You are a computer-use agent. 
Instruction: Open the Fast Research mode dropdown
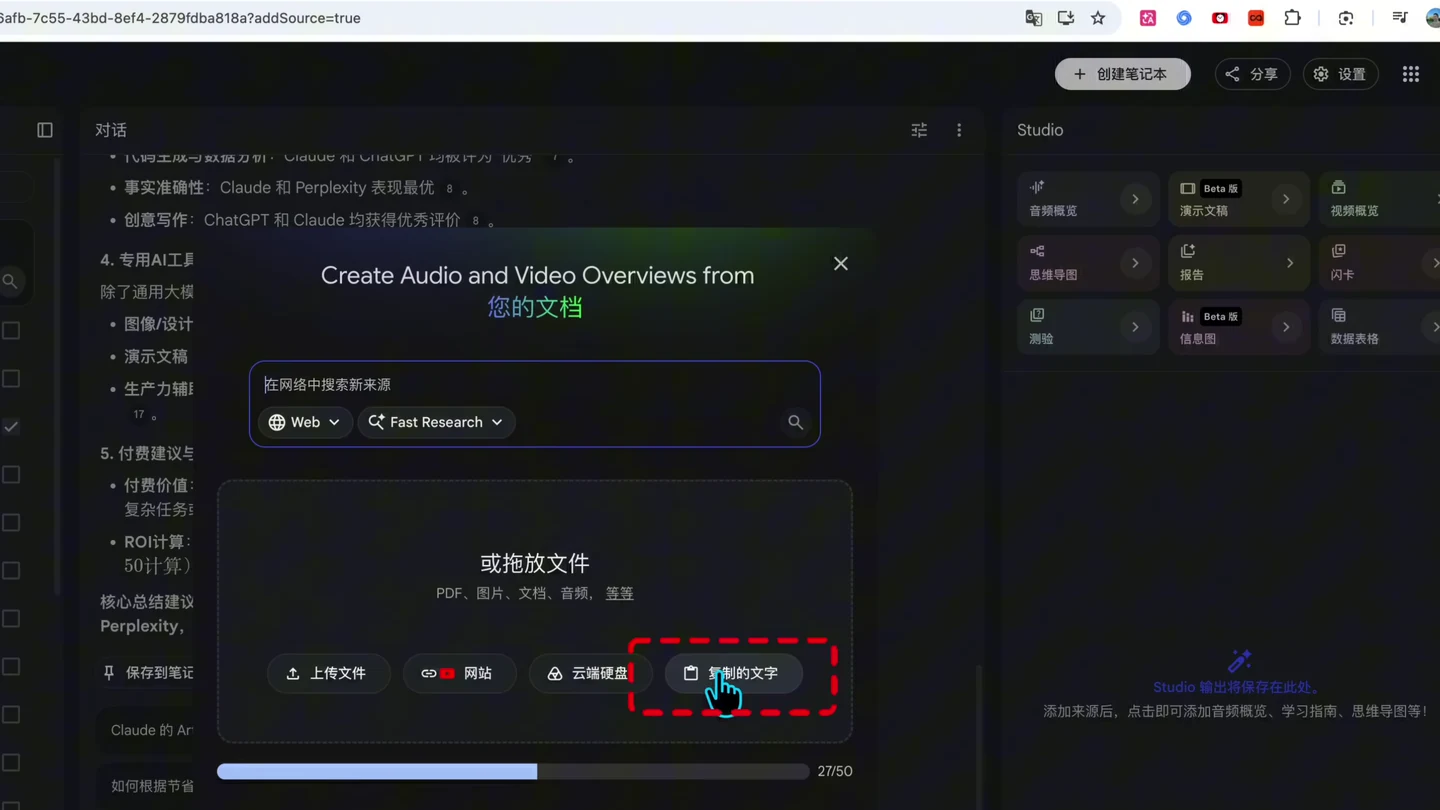pos(436,422)
